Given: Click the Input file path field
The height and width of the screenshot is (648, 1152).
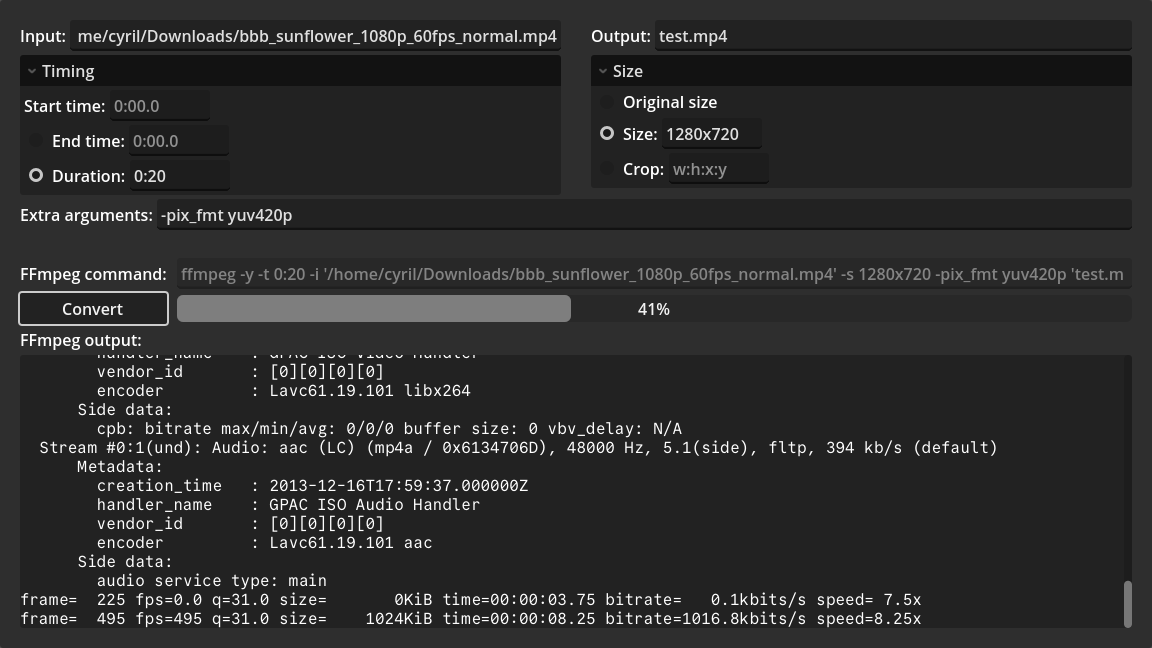Looking at the screenshot, I should 316,36.
